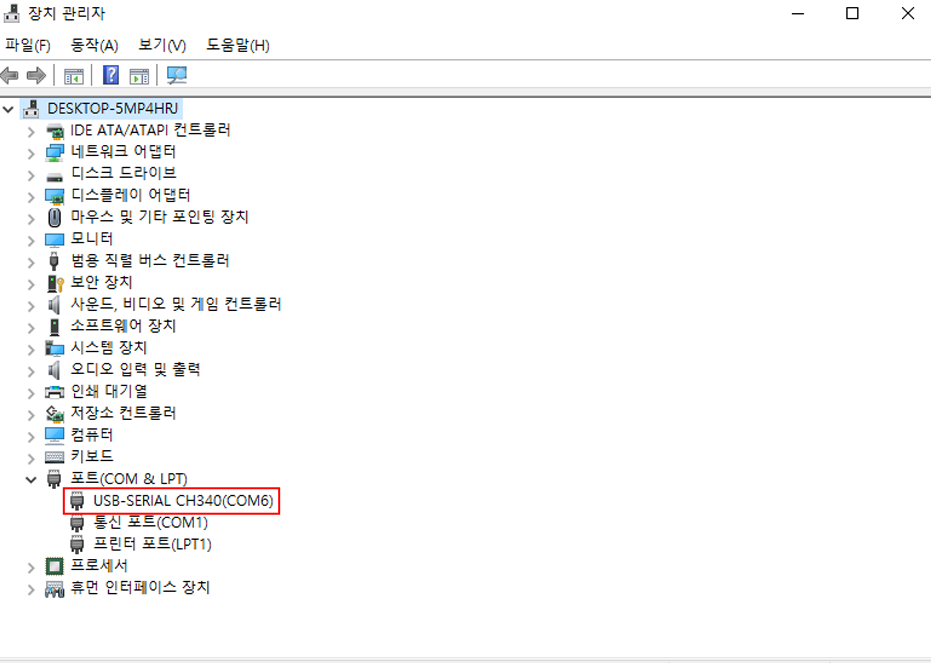The image size is (931, 663).
Task: Click the back arrow toolbar icon
Action: tap(10, 75)
